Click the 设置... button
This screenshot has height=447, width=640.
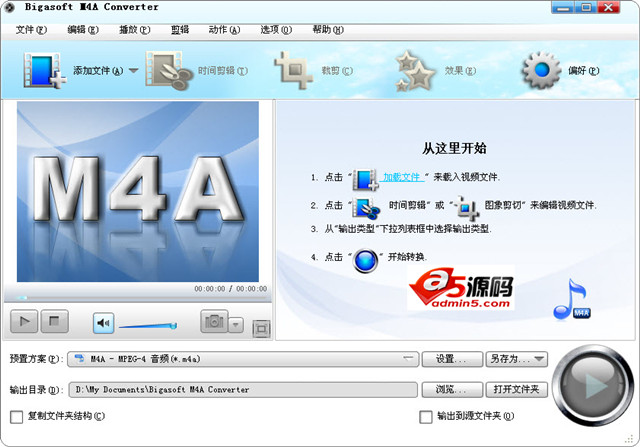452,359
